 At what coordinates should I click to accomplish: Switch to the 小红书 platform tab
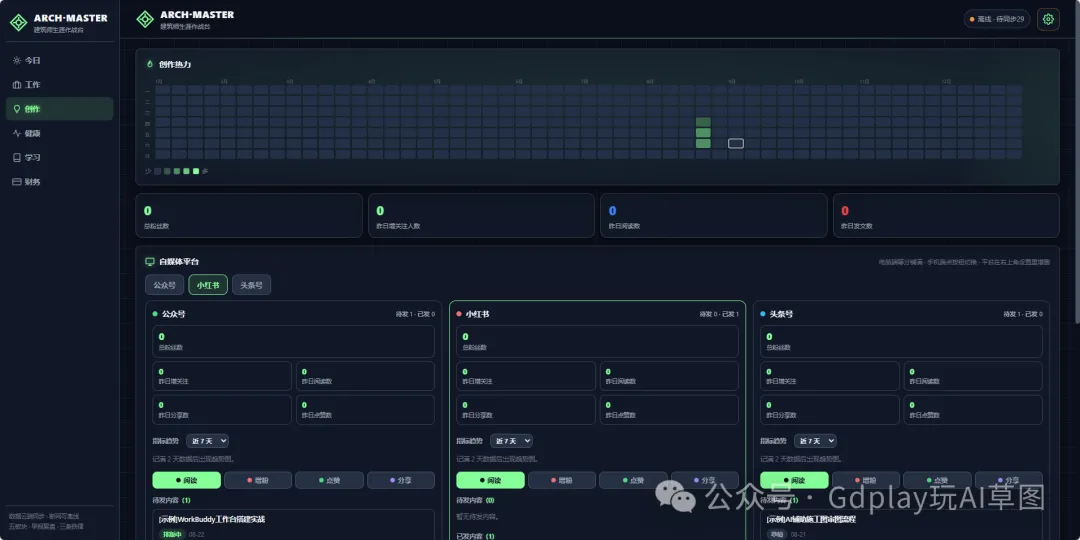(208, 284)
